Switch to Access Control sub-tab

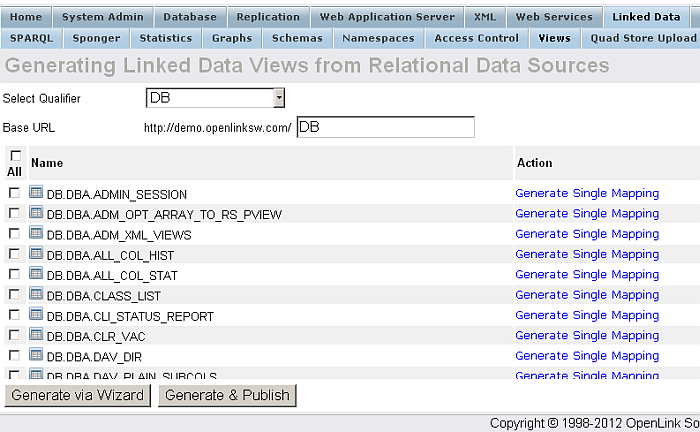[476, 38]
